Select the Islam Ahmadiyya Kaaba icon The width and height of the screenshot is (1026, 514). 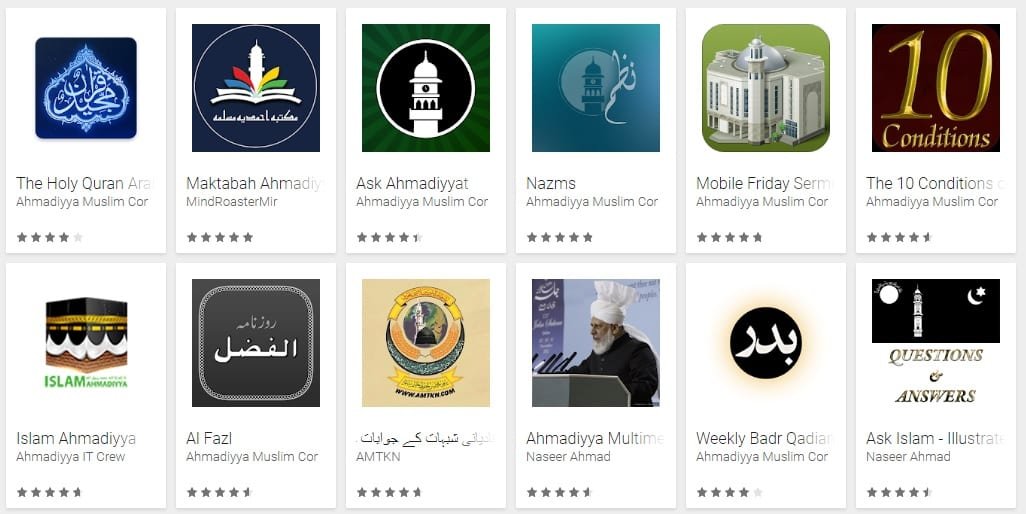click(x=86, y=343)
